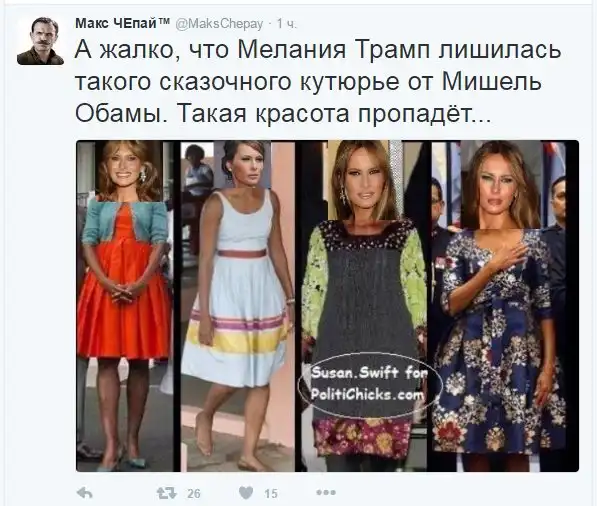Visit the @MaksChepay handle link
This screenshot has height=506, width=597.
point(219,24)
